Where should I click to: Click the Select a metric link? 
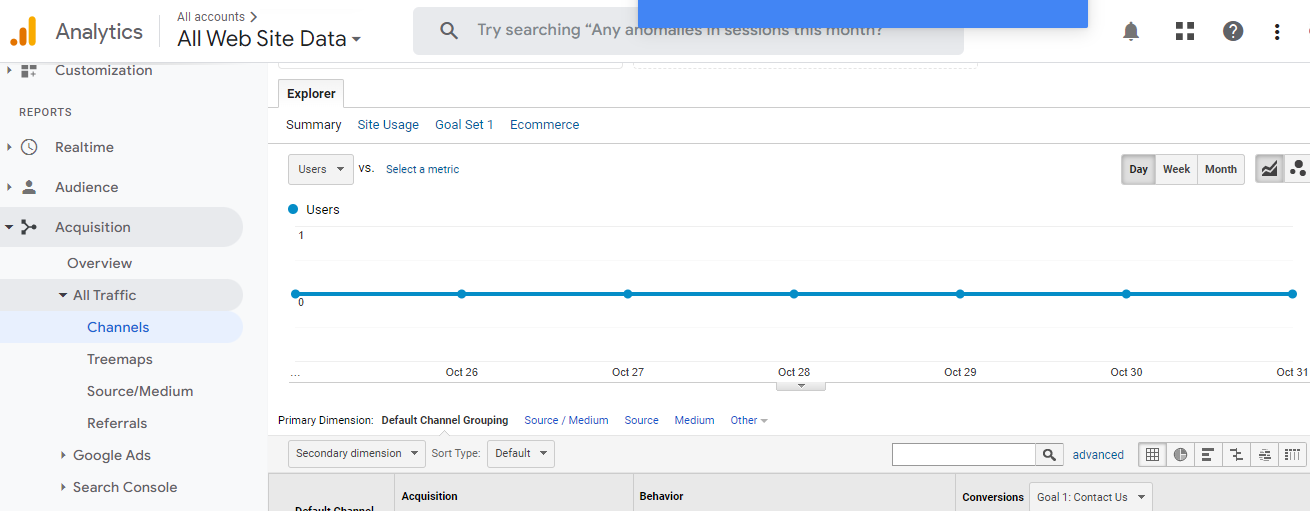[x=422, y=169]
